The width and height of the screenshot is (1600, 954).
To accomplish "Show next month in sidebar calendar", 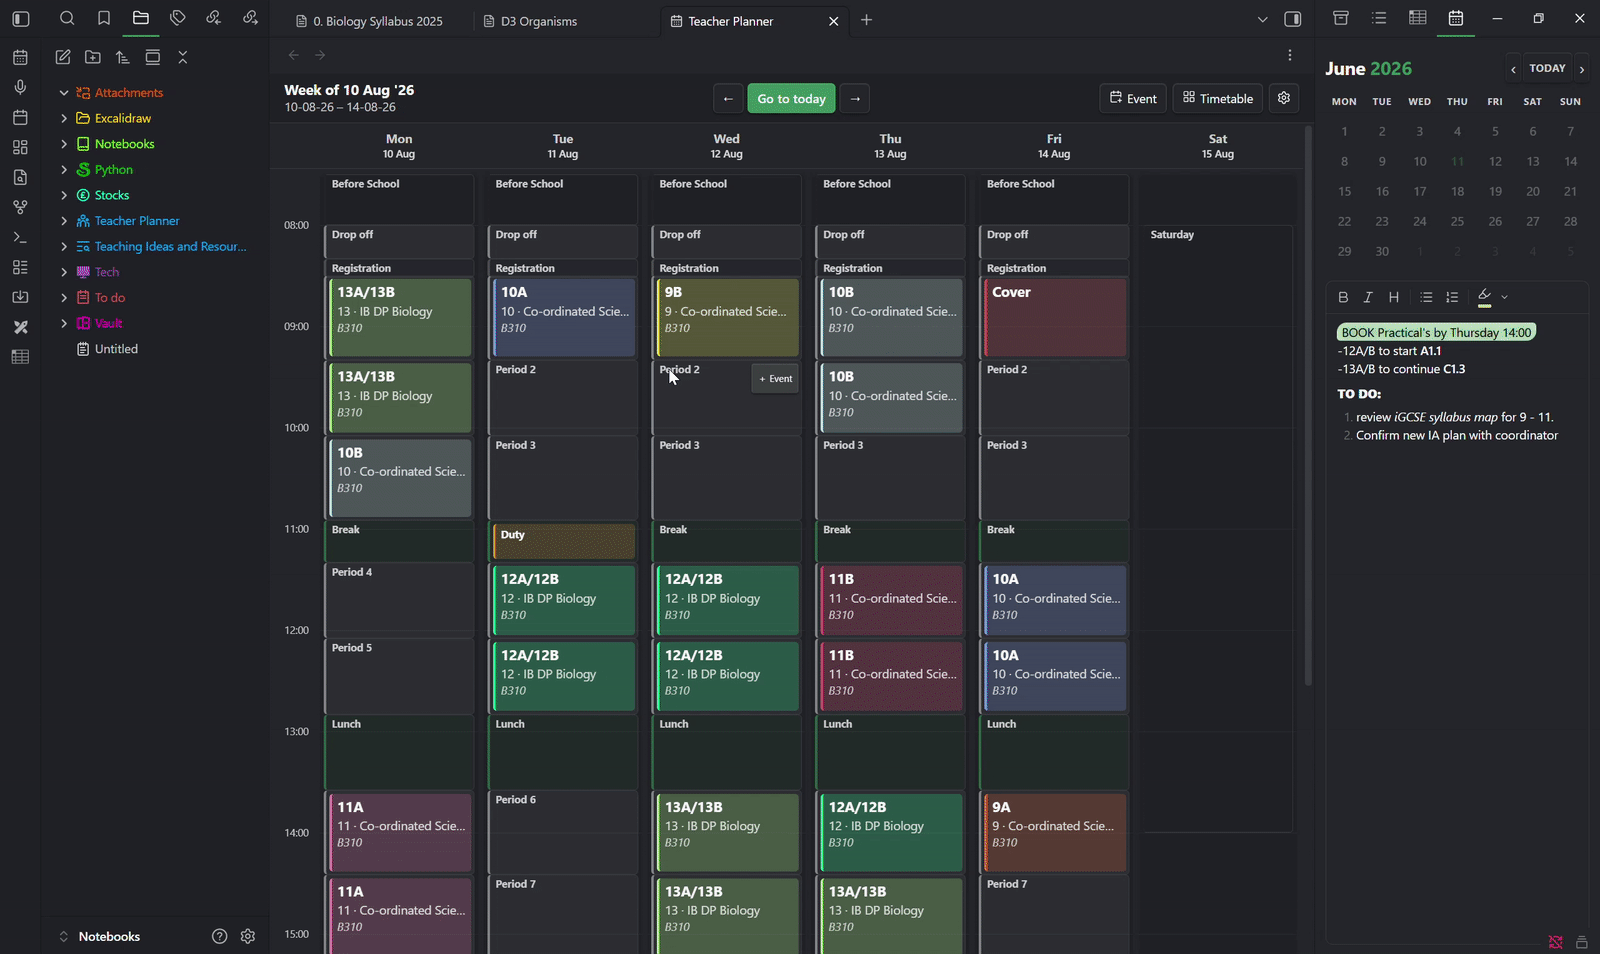I will click(x=1581, y=69).
